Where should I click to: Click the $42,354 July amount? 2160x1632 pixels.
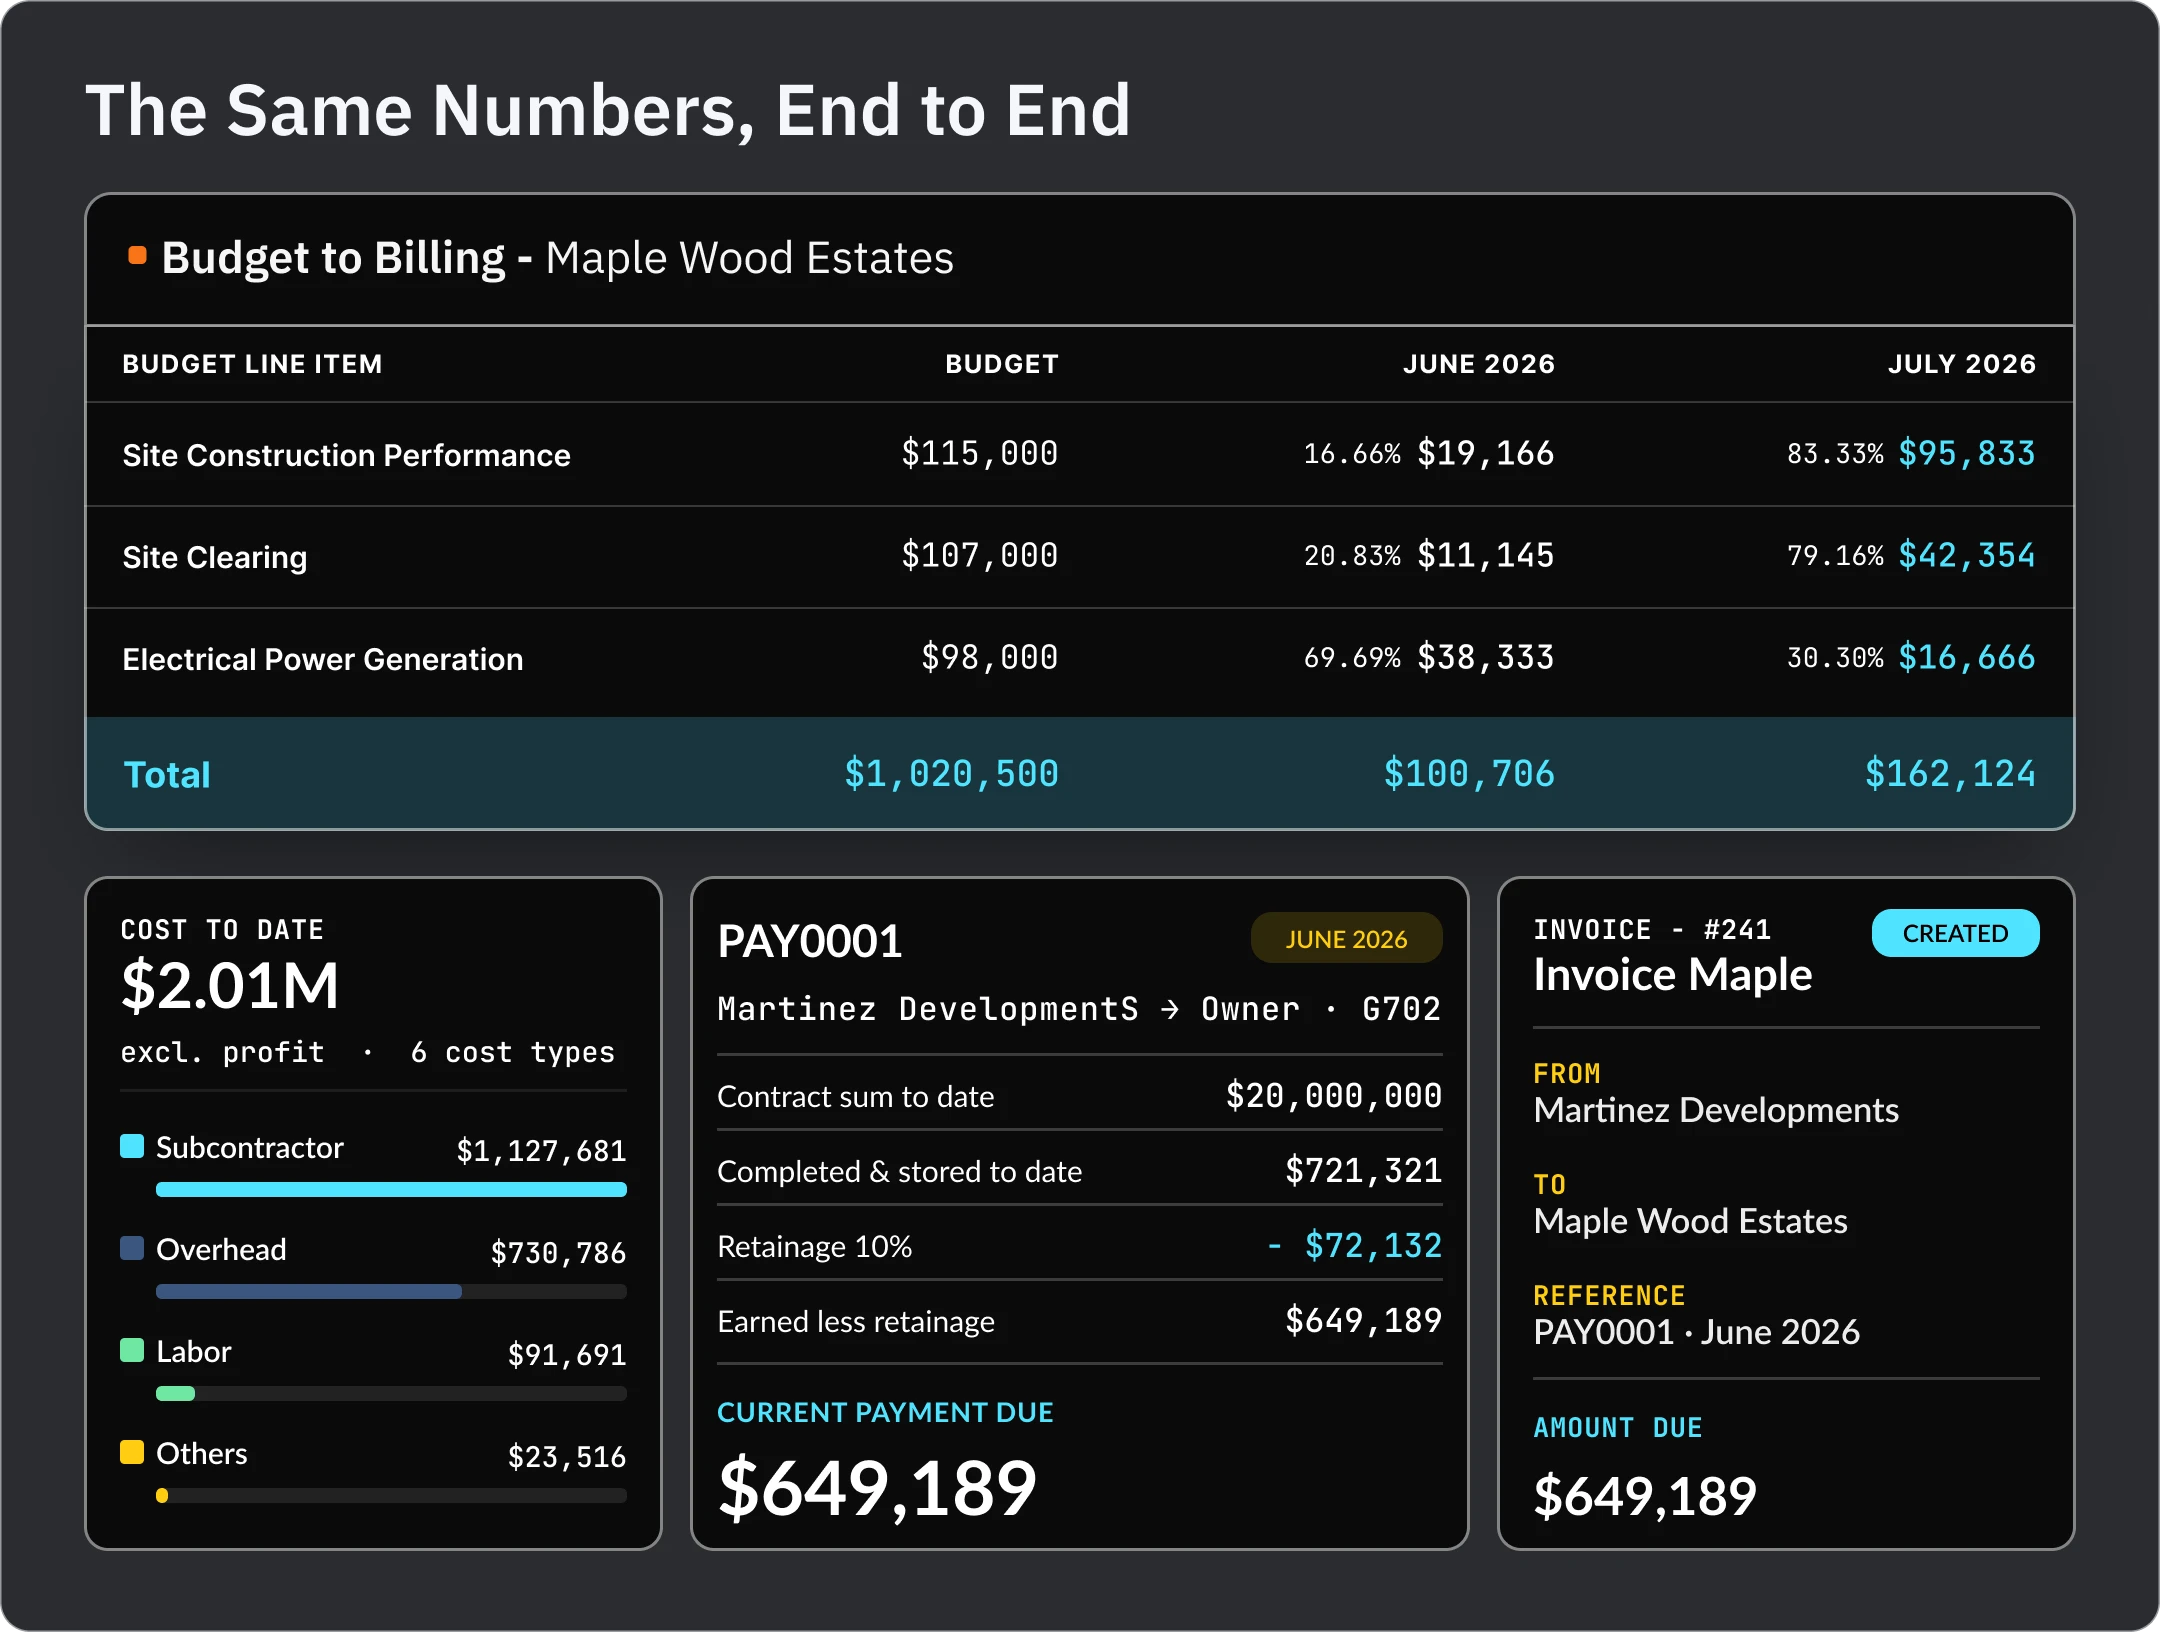click(x=1967, y=556)
